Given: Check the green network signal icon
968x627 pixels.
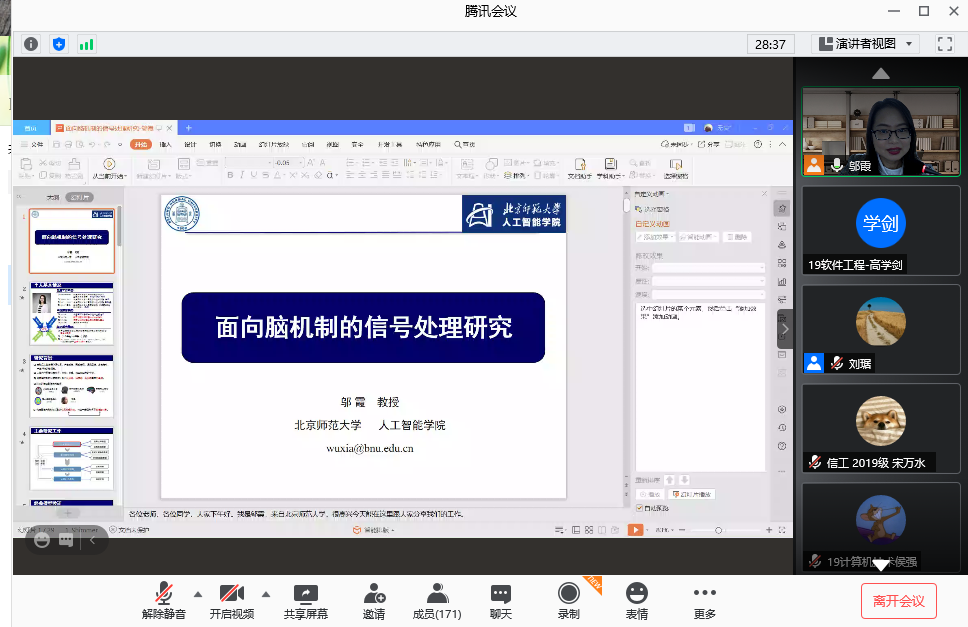Looking at the screenshot, I should pyautogui.click(x=87, y=44).
